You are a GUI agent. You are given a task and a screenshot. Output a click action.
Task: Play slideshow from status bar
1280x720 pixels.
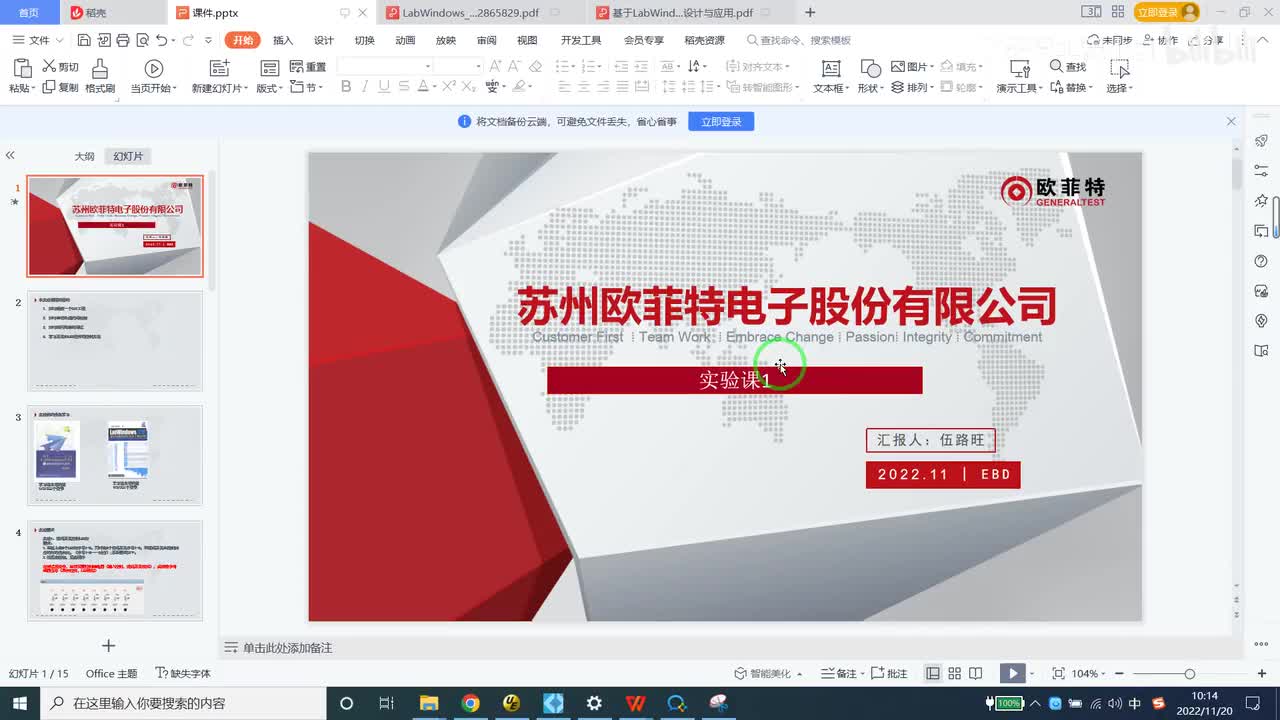click(1013, 674)
